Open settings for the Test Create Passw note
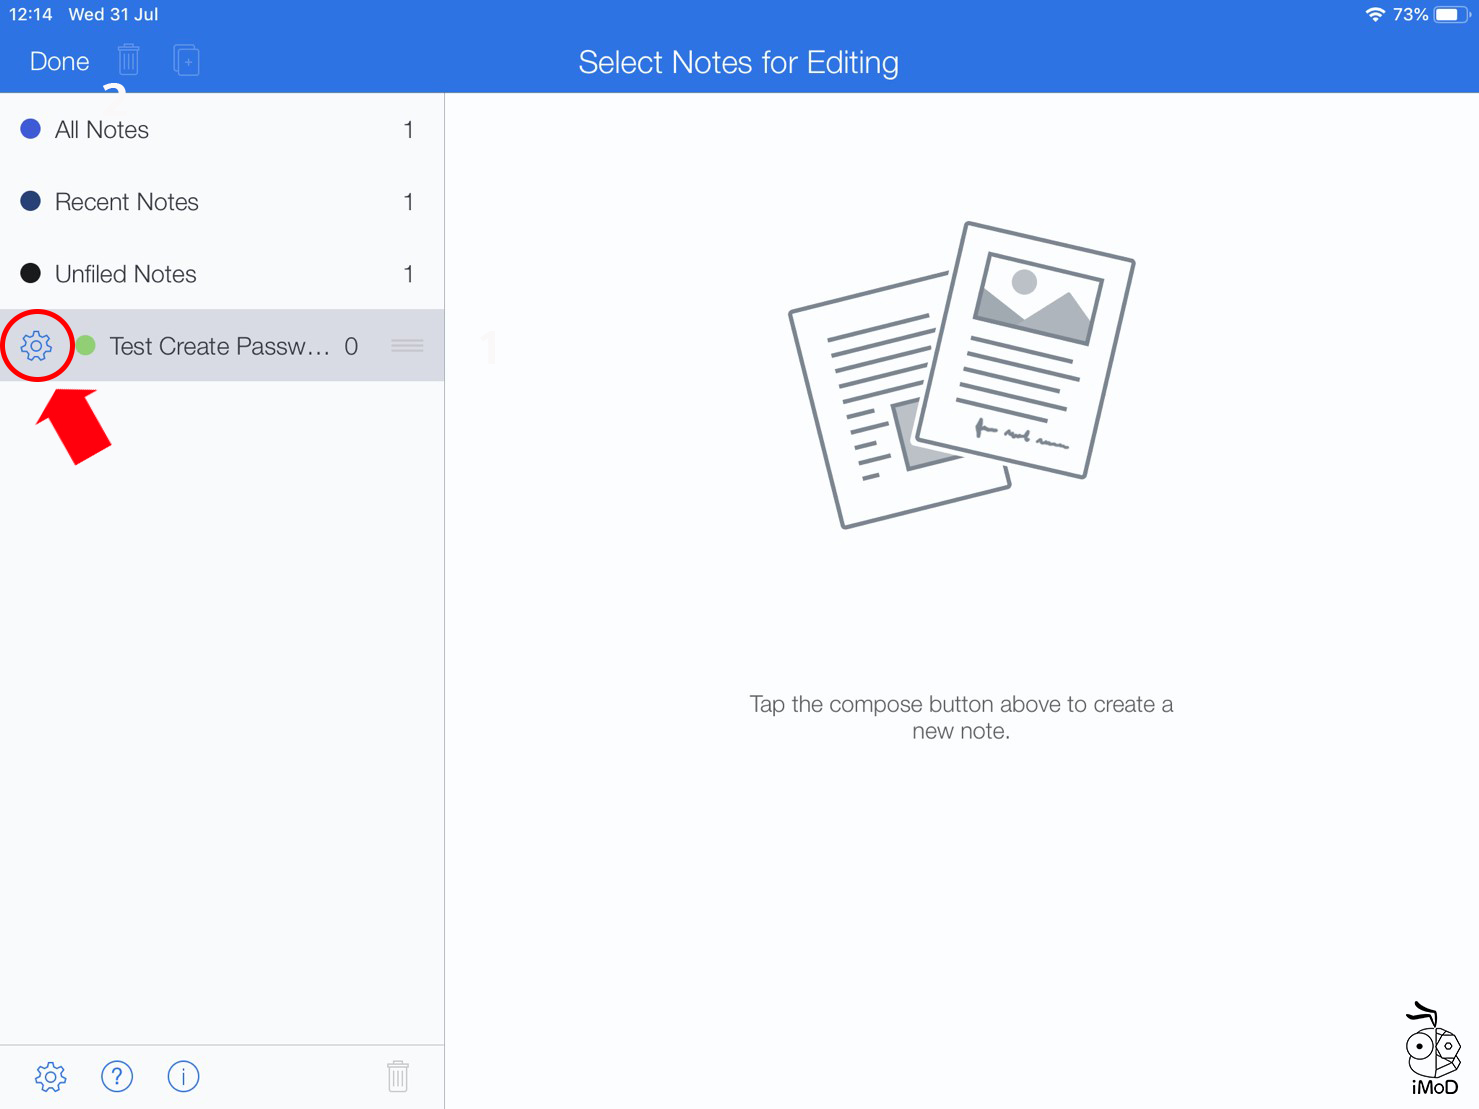 tap(37, 345)
